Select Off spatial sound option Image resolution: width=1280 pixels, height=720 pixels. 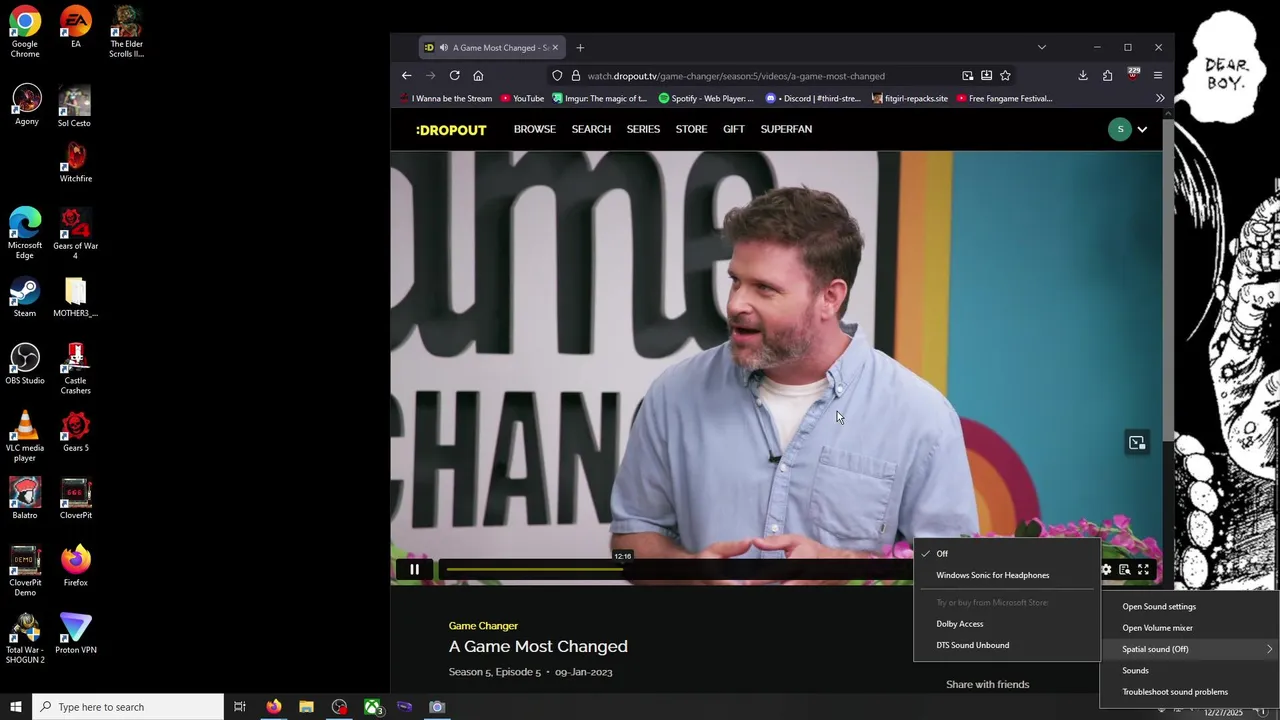1007,554
